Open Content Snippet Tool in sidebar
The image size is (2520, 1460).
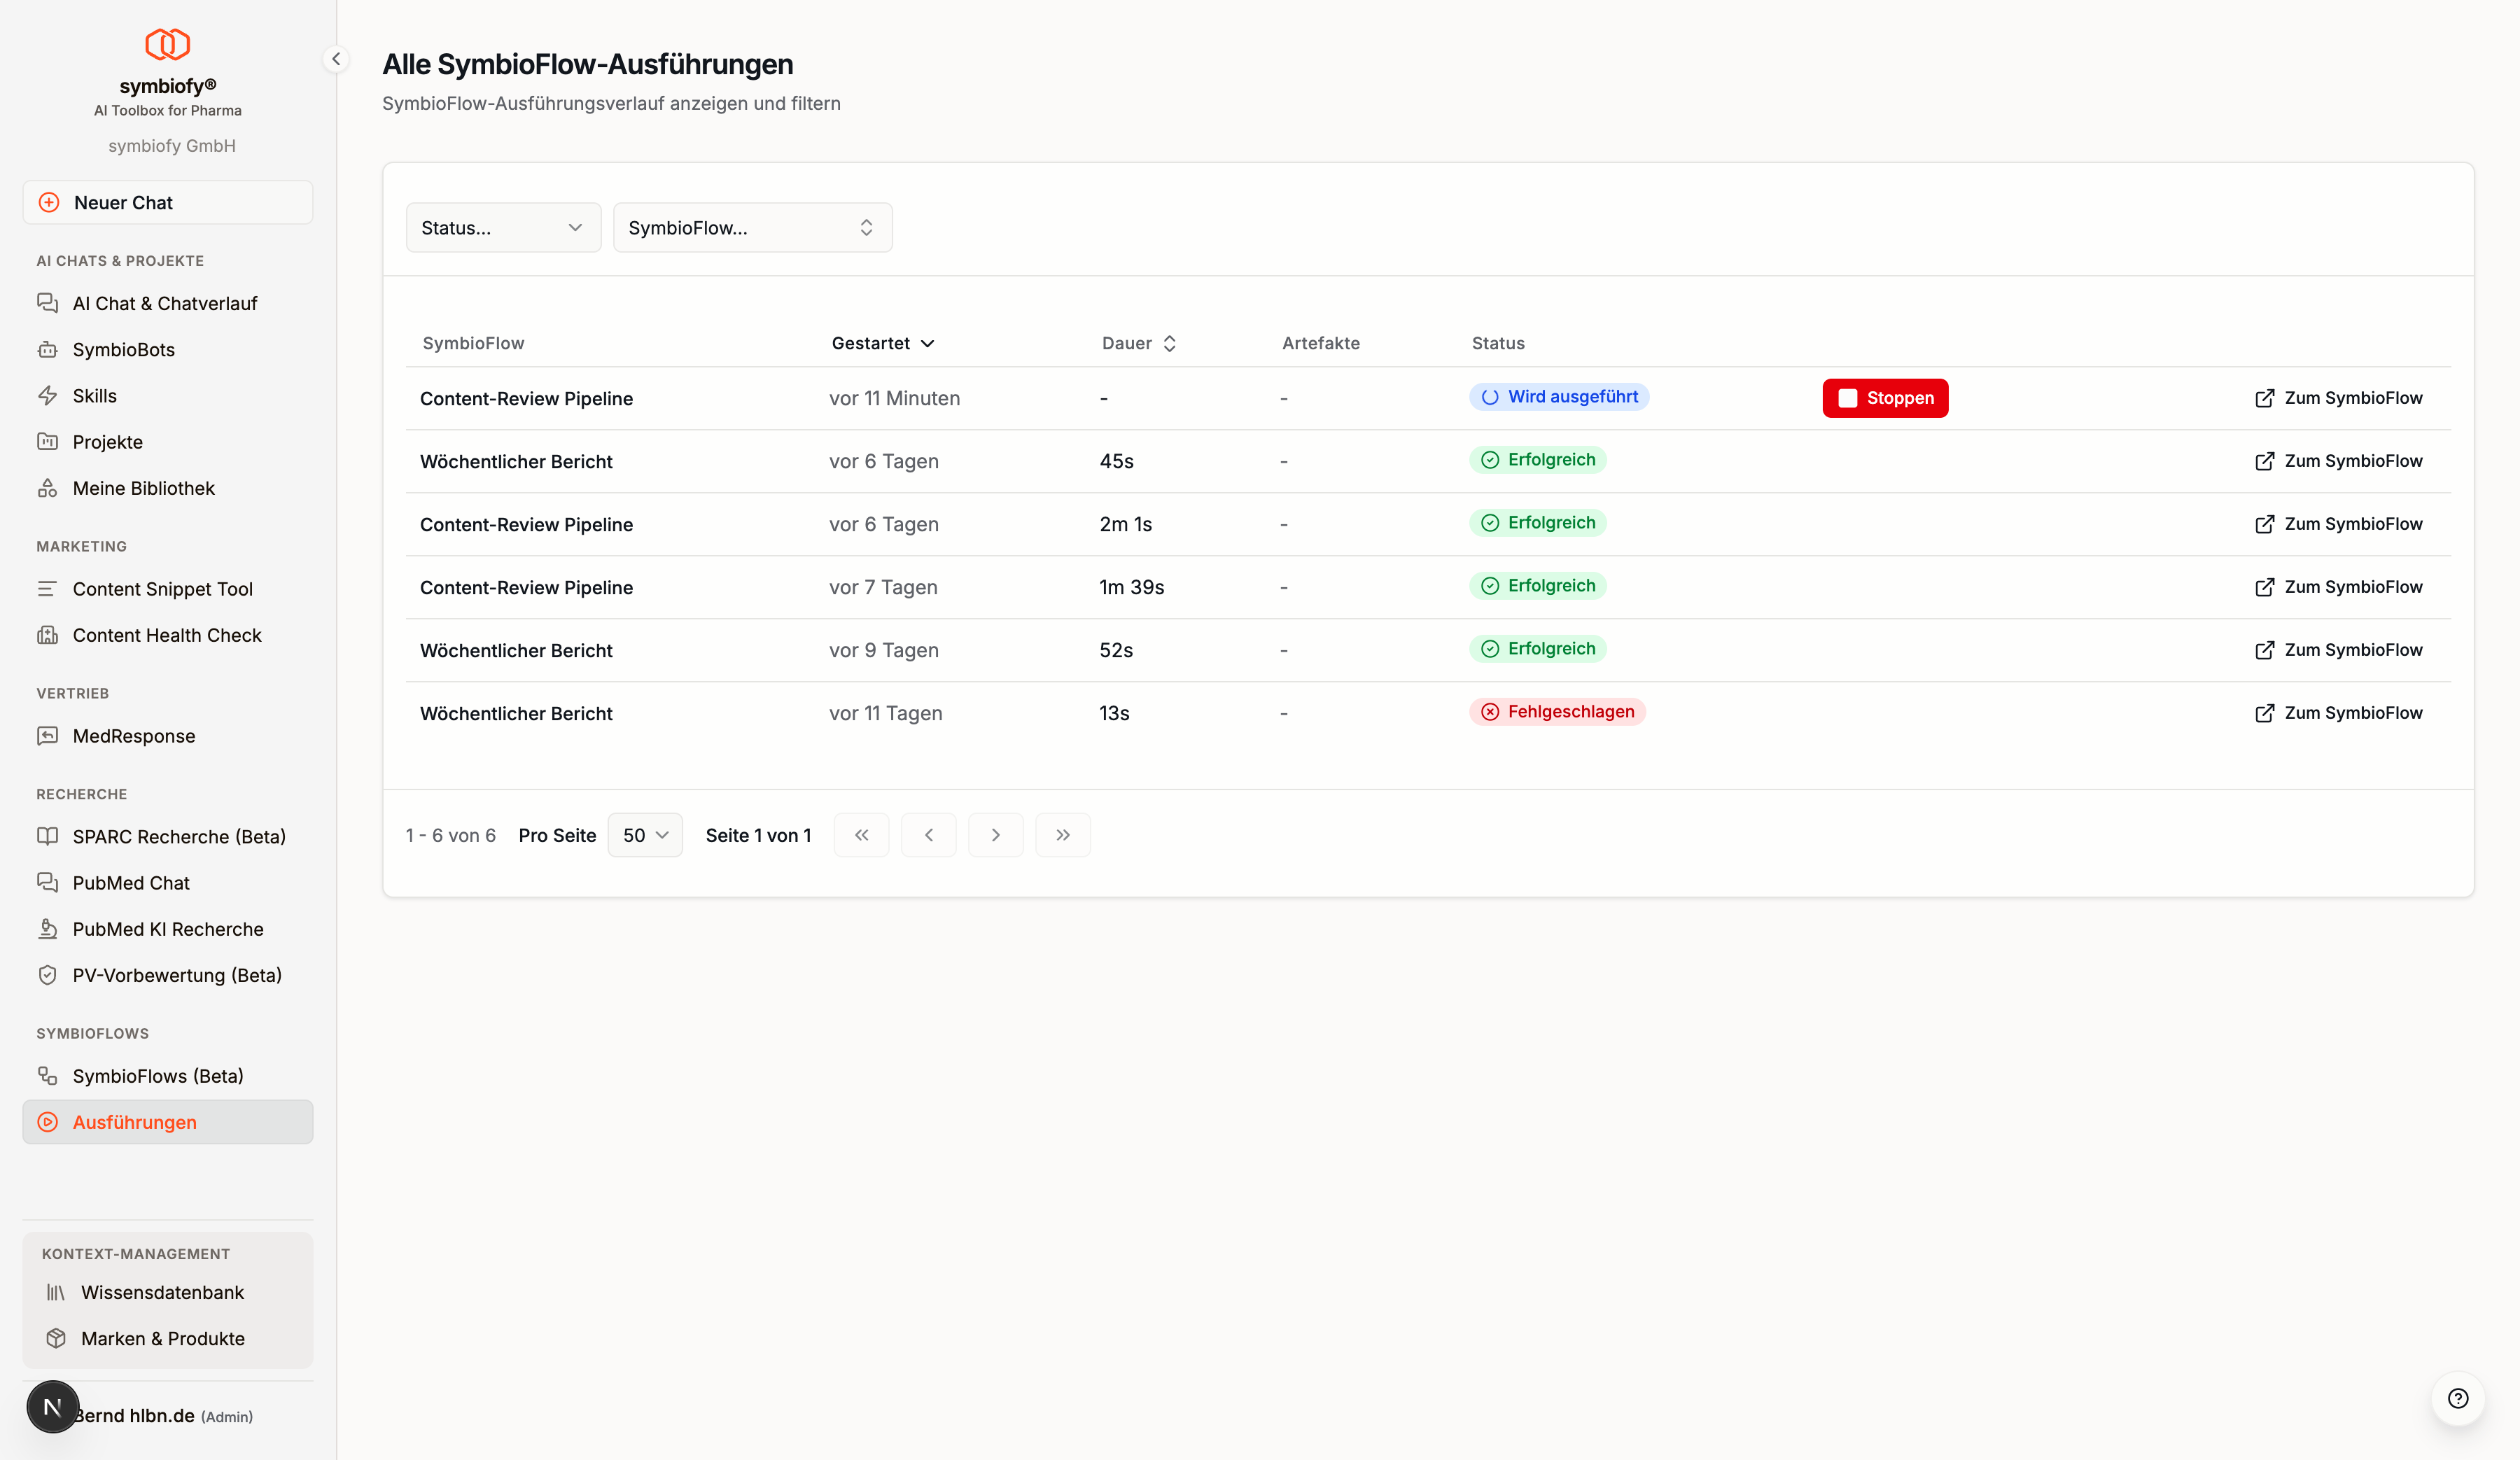(168, 589)
